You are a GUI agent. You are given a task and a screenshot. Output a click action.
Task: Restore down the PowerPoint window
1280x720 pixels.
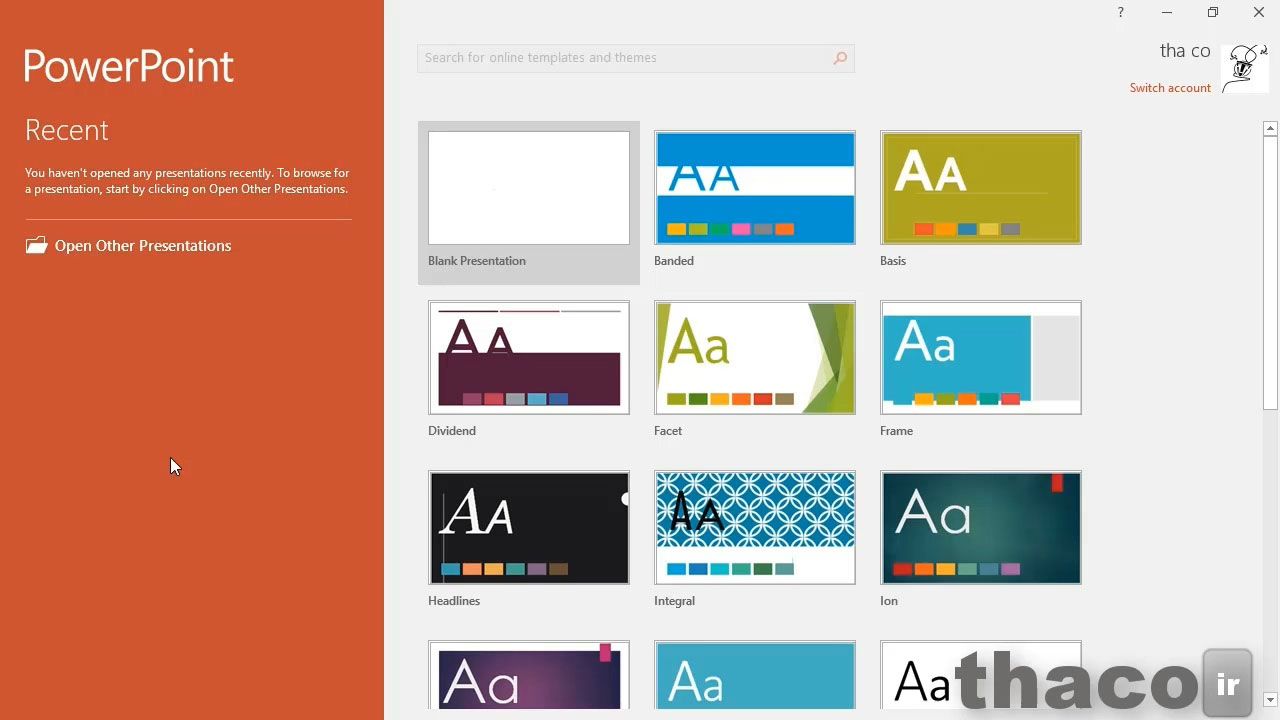click(1212, 12)
